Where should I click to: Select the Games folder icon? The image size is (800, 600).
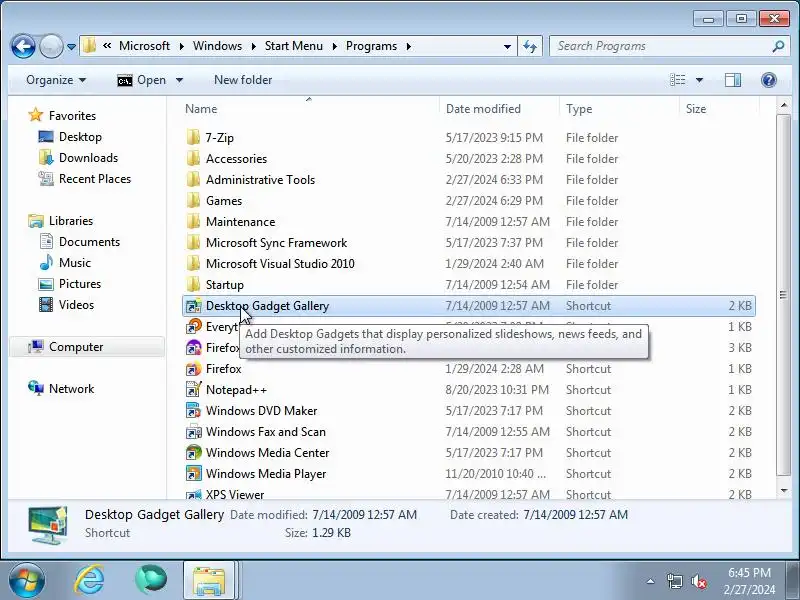[193, 201]
